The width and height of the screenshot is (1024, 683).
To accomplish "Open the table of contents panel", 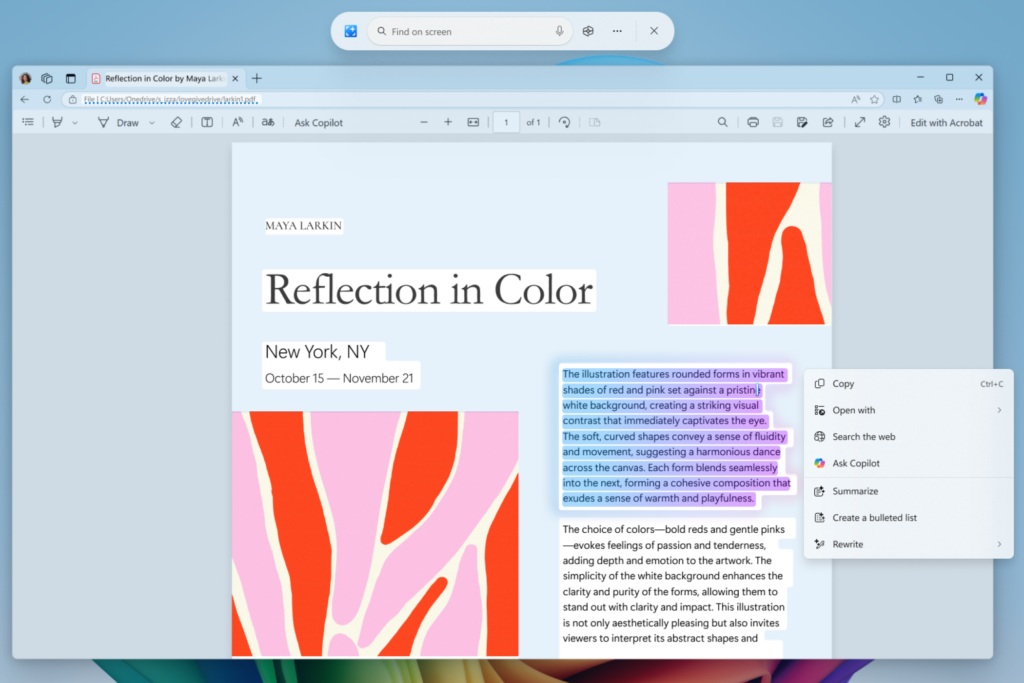I will point(27,121).
